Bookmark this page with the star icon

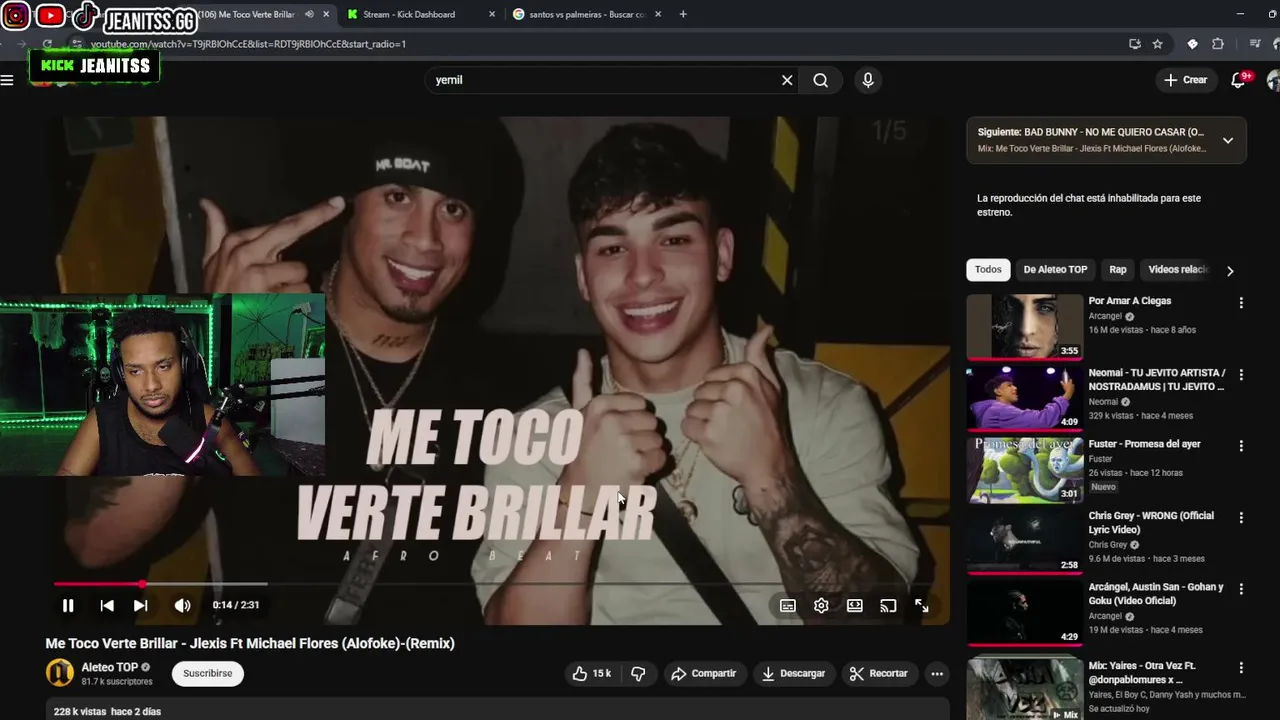1157,44
